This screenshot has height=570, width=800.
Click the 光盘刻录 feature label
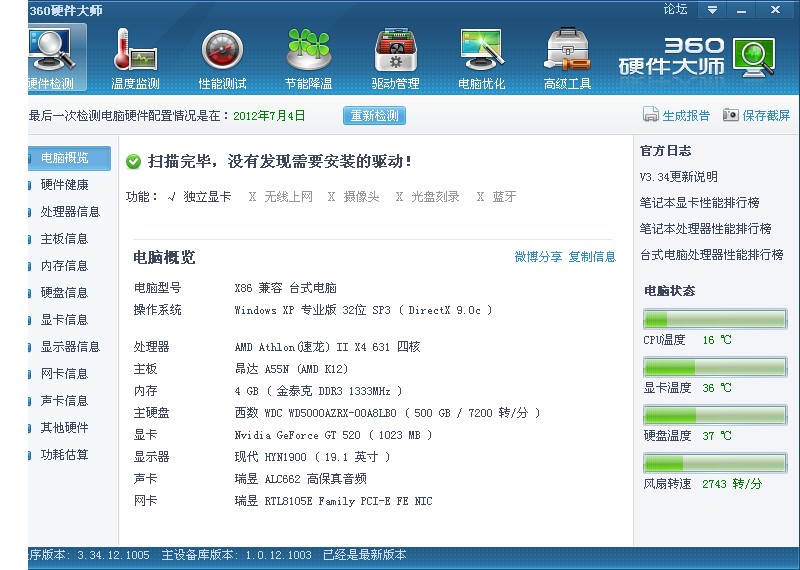435,197
